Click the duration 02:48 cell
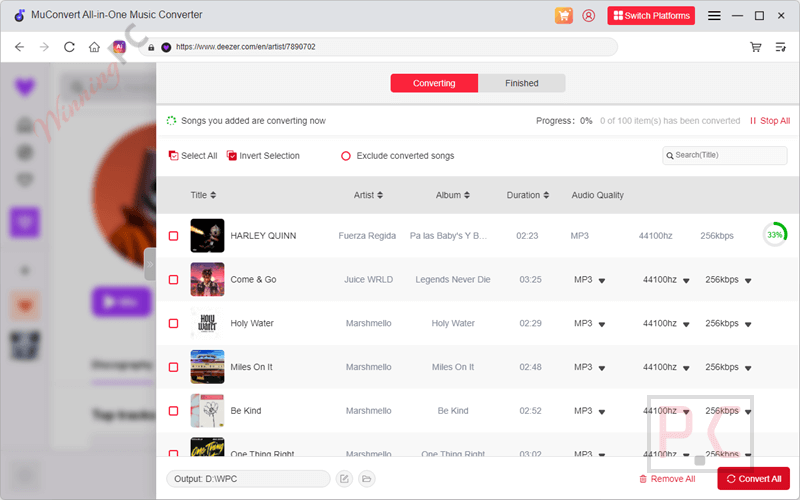 tap(530, 367)
